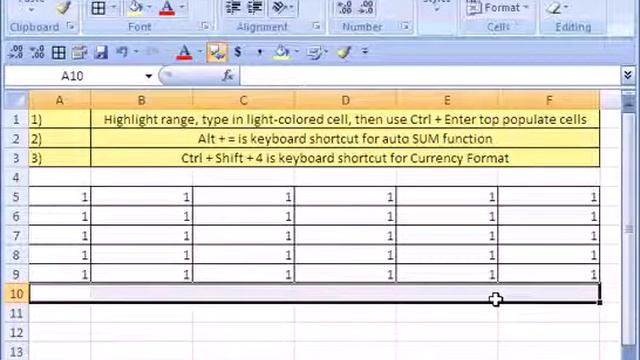Viewport: 640px width, 360px height.
Task: Open the ribbon font color dropdown arrow
Action: point(182,7)
